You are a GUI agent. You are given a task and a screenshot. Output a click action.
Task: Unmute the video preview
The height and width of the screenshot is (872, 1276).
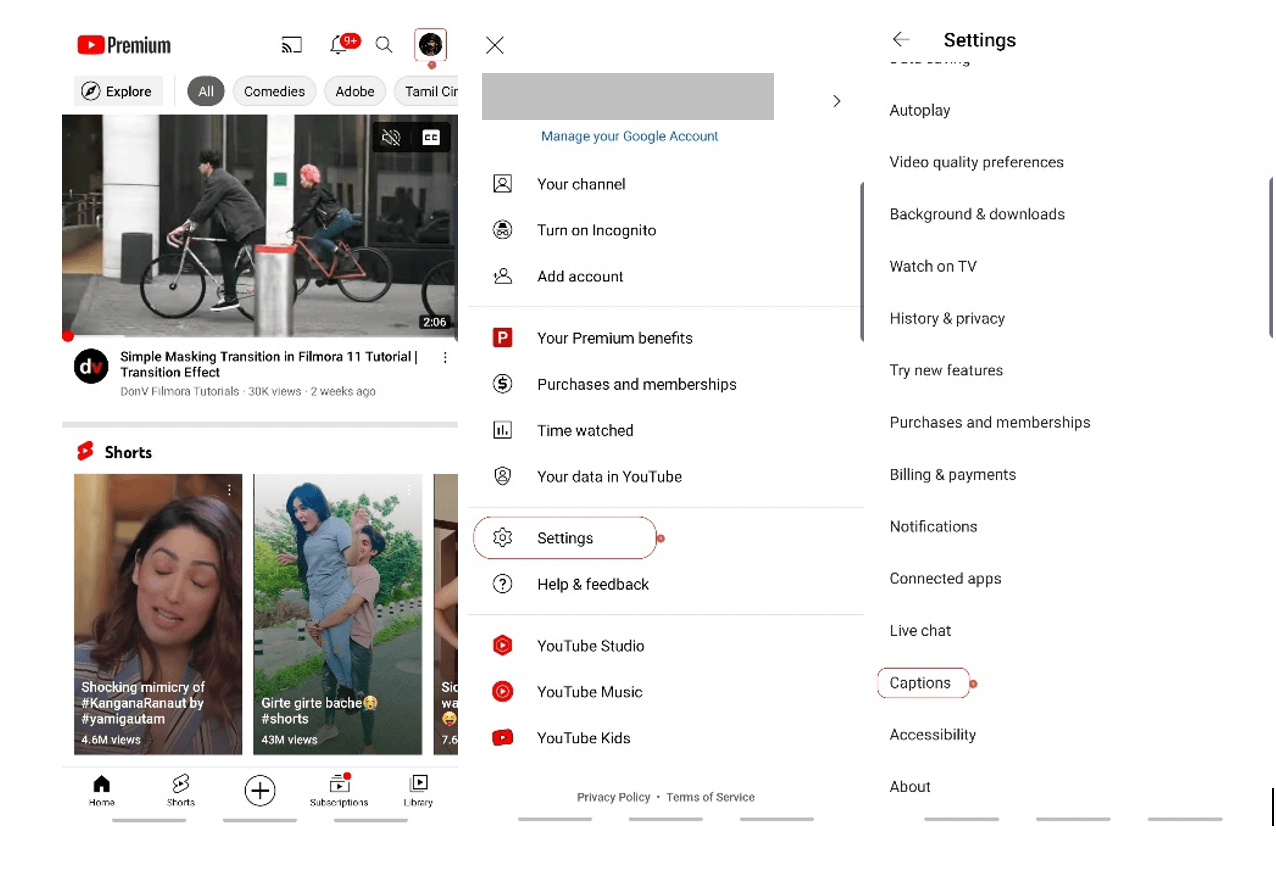[392, 138]
